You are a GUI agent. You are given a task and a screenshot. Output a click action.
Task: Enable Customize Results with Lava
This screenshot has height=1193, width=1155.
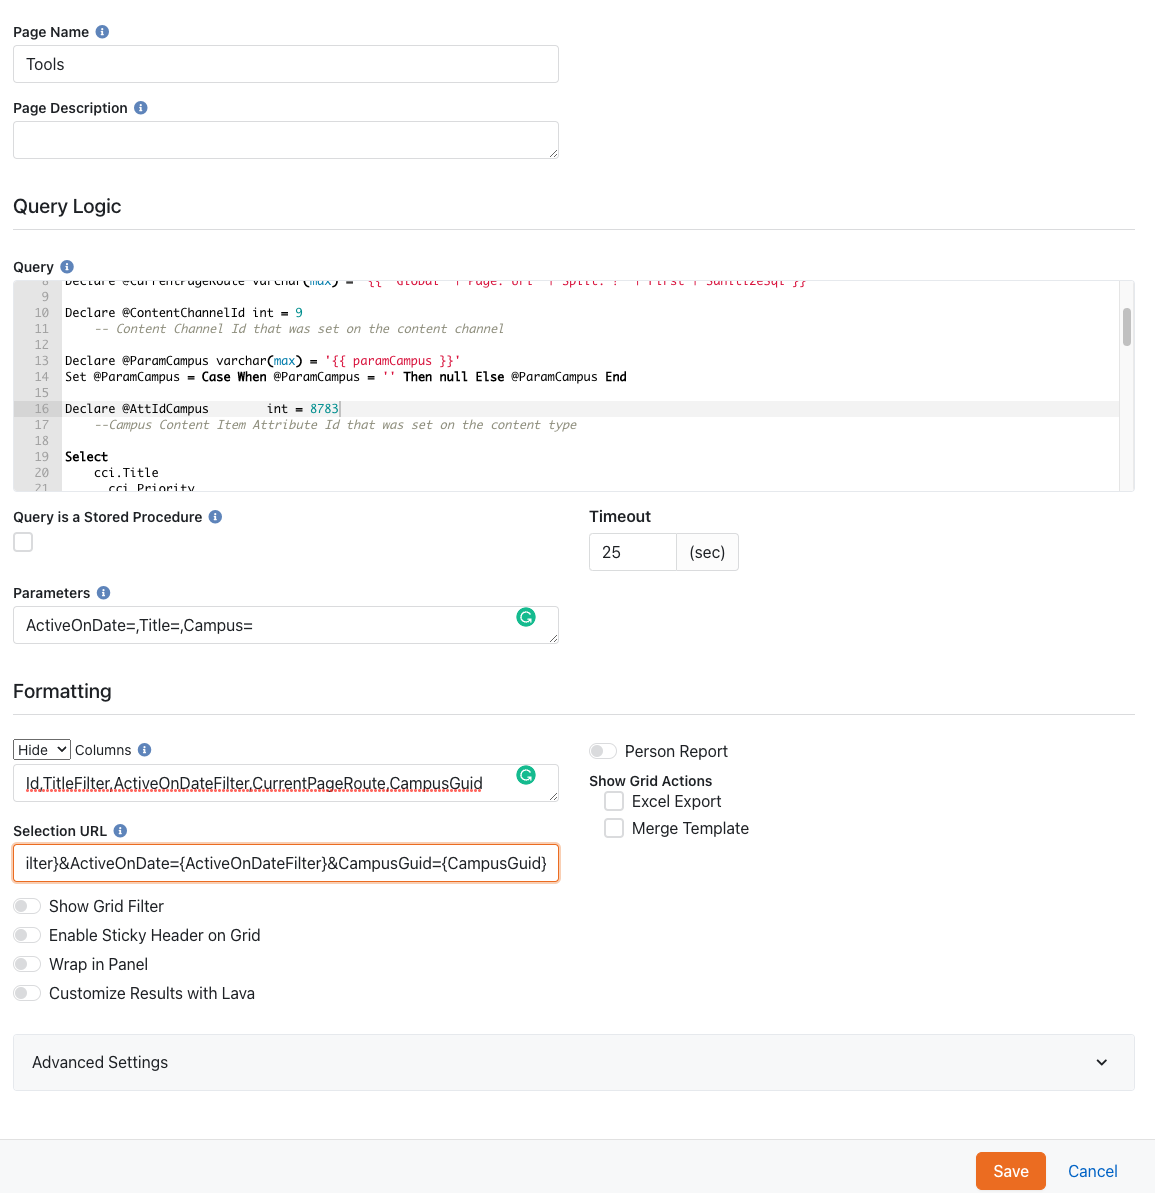pyautogui.click(x=27, y=993)
